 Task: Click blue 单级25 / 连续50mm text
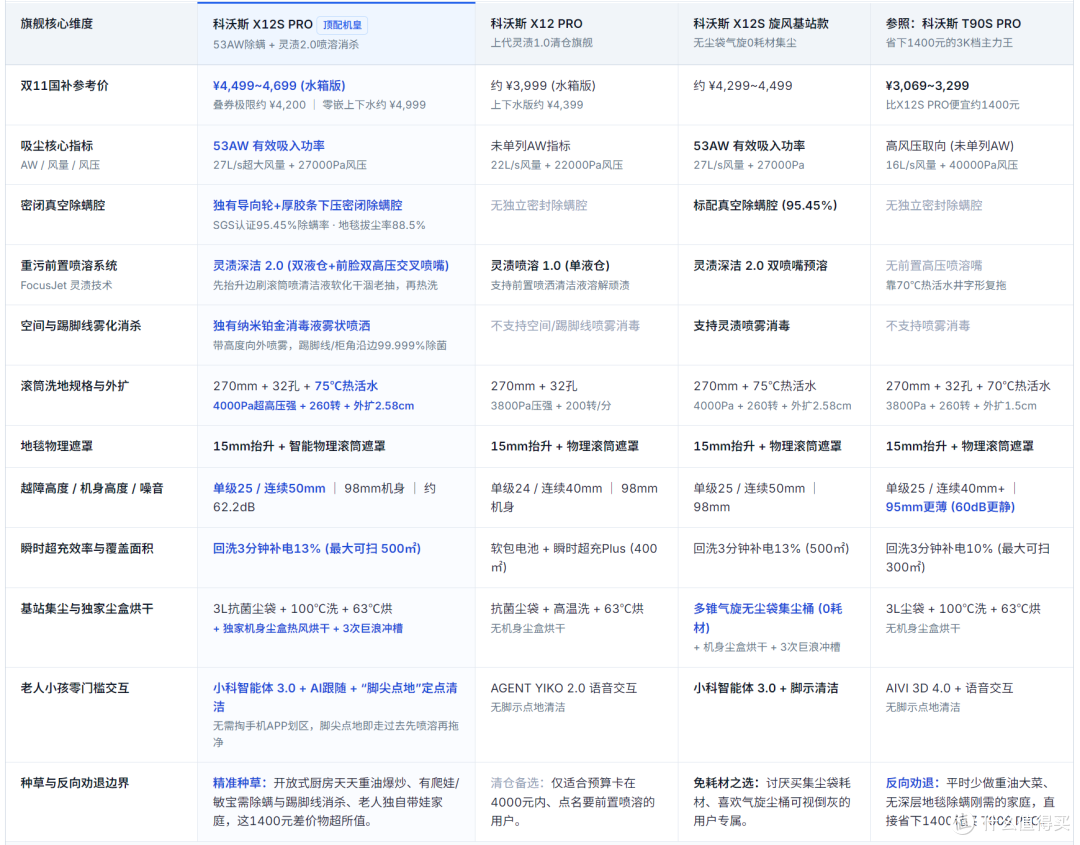point(269,488)
